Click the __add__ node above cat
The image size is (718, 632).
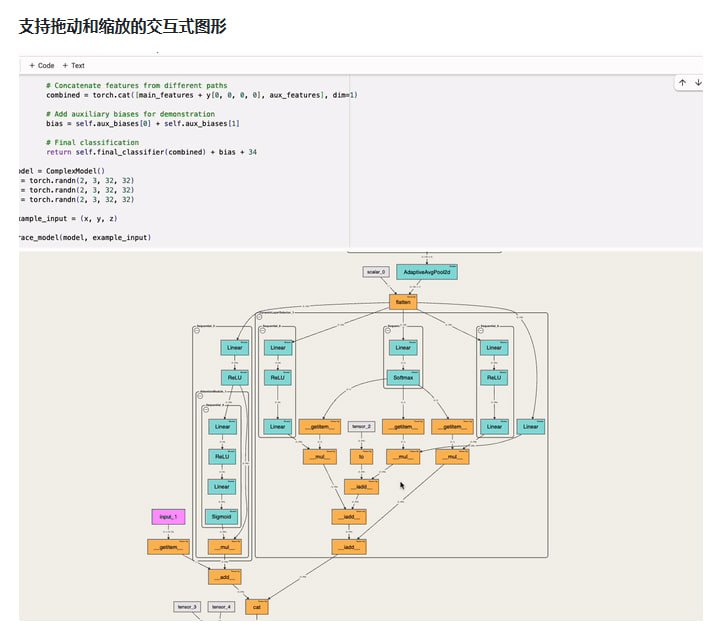[224, 577]
